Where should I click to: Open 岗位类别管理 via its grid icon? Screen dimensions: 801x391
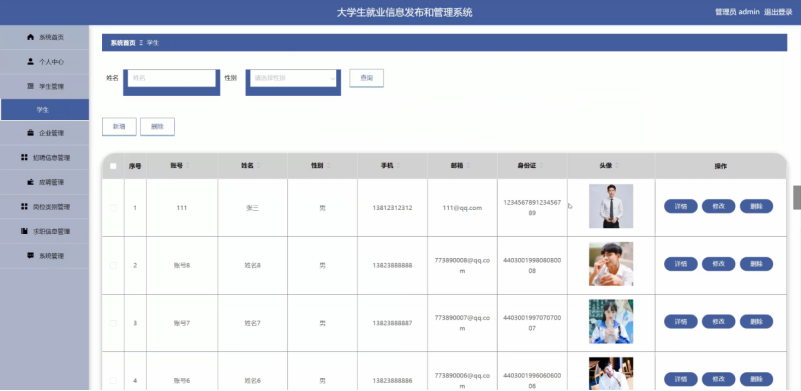click(x=24, y=206)
